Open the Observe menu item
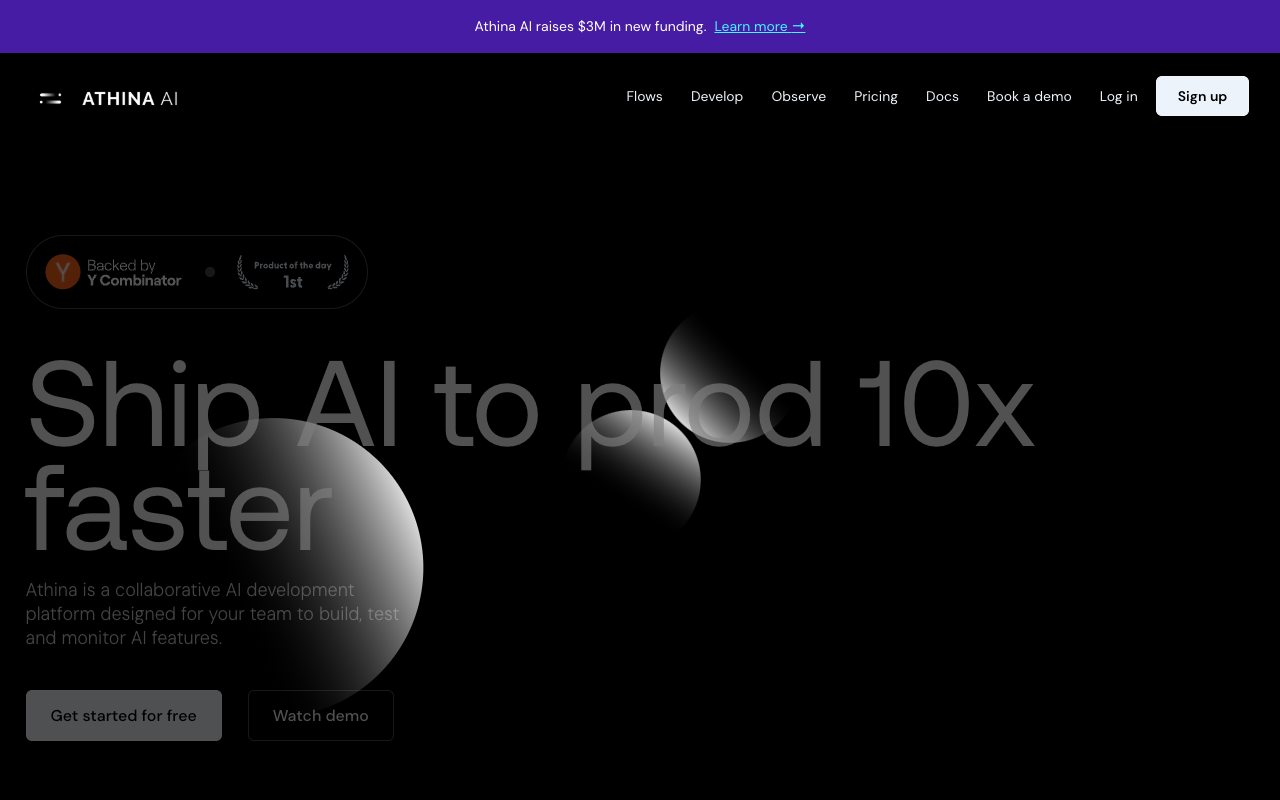The image size is (1280, 800). click(x=798, y=96)
